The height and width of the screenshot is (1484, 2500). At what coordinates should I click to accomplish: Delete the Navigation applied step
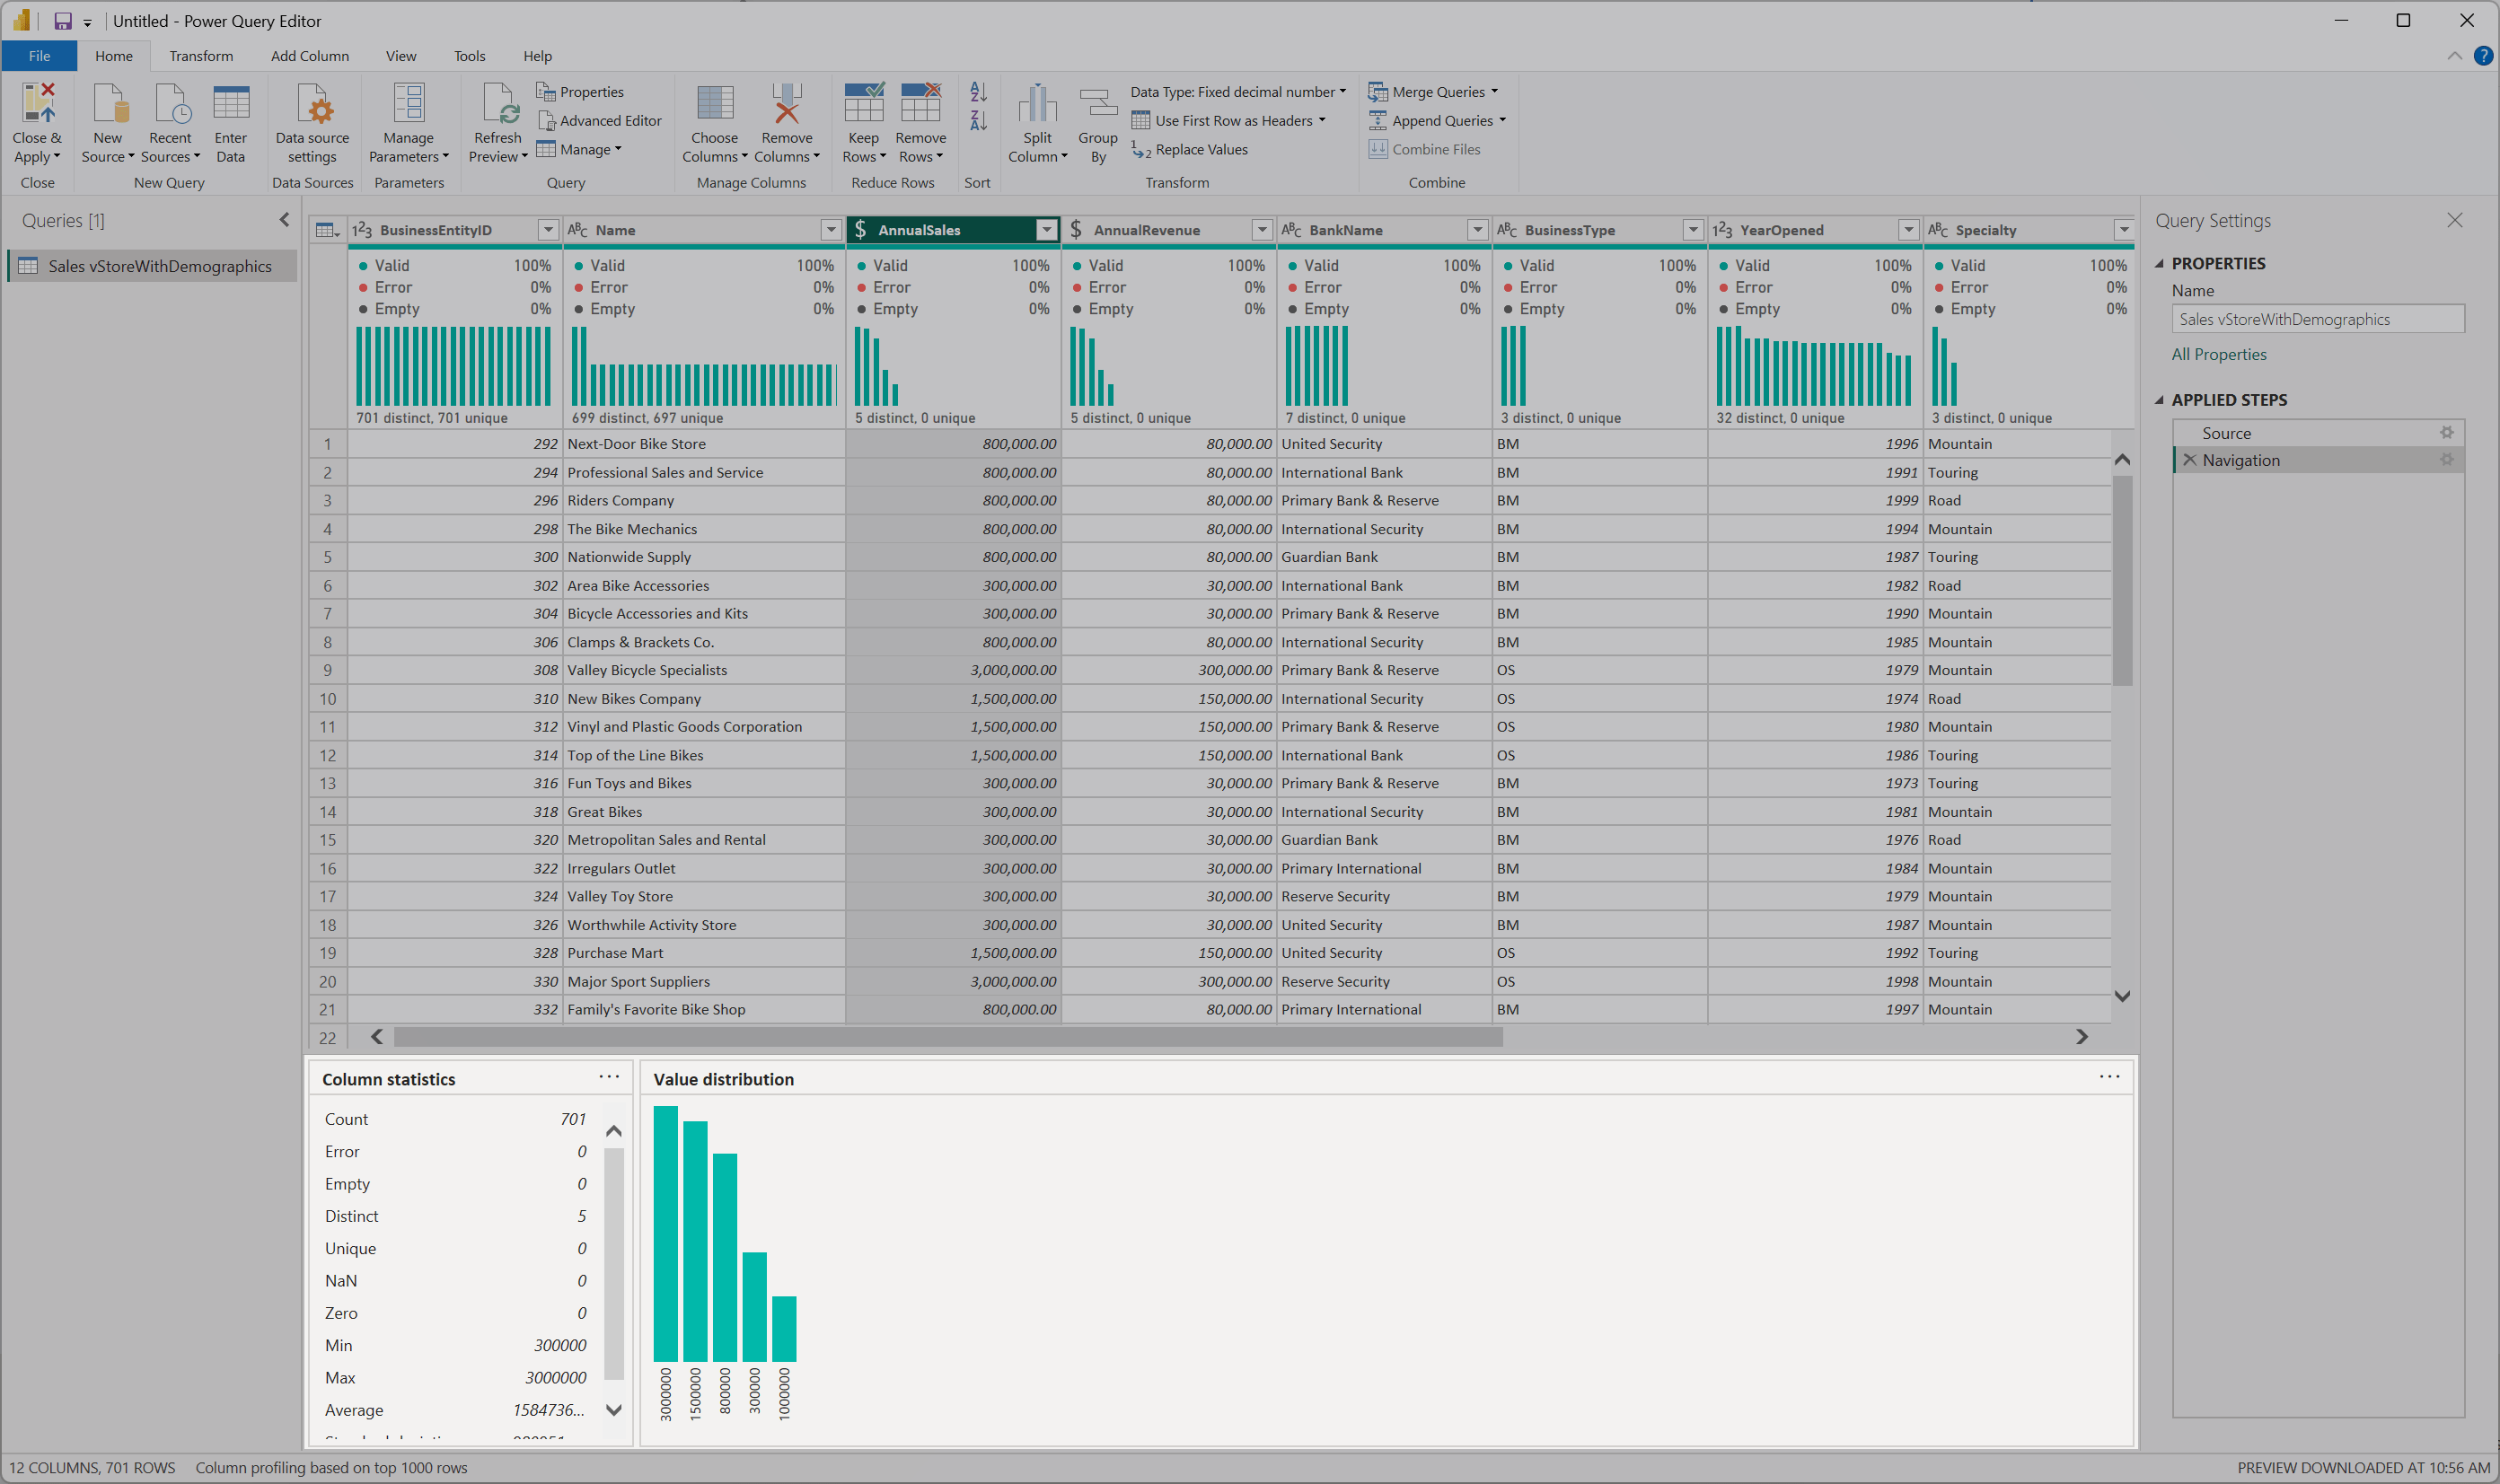tap(2189, 460)
